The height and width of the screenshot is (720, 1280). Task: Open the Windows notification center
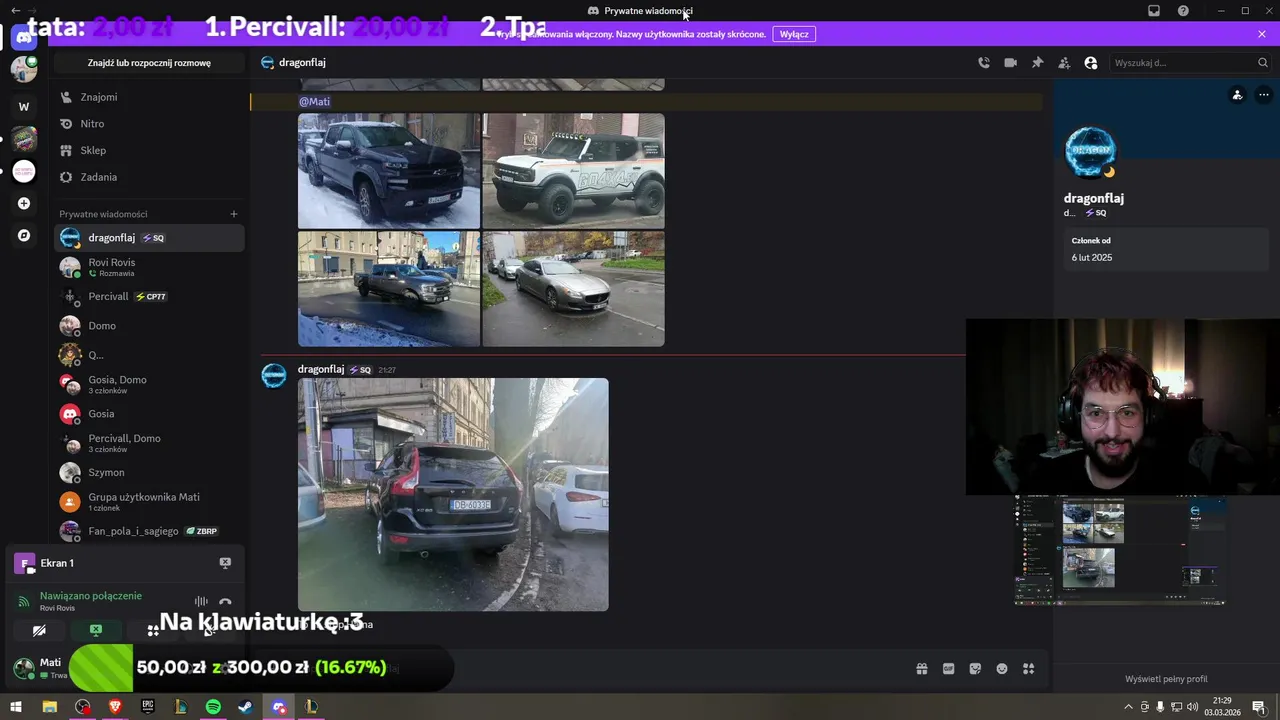[x=1259, y=707]
